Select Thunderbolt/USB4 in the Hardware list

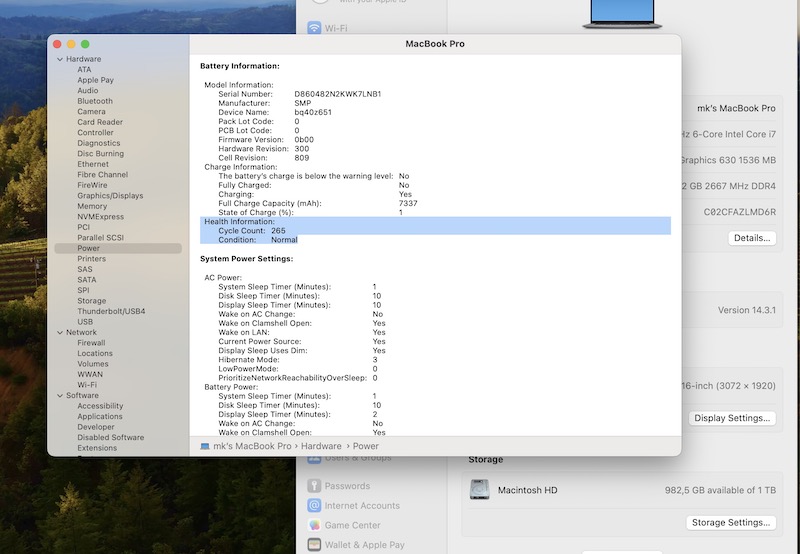[x=111, y=311]
